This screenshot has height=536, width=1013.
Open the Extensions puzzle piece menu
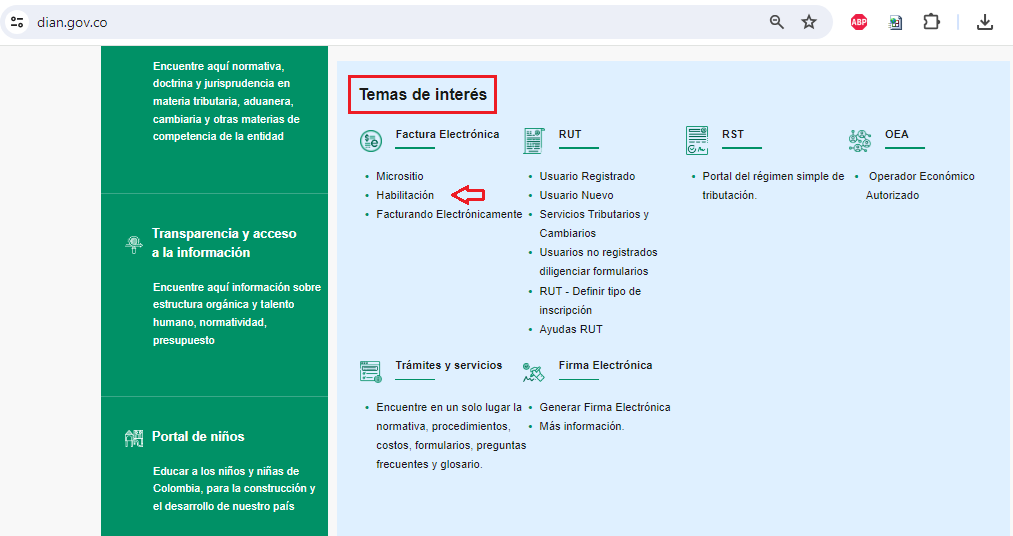pyautogui.click(x=931, y=22)
